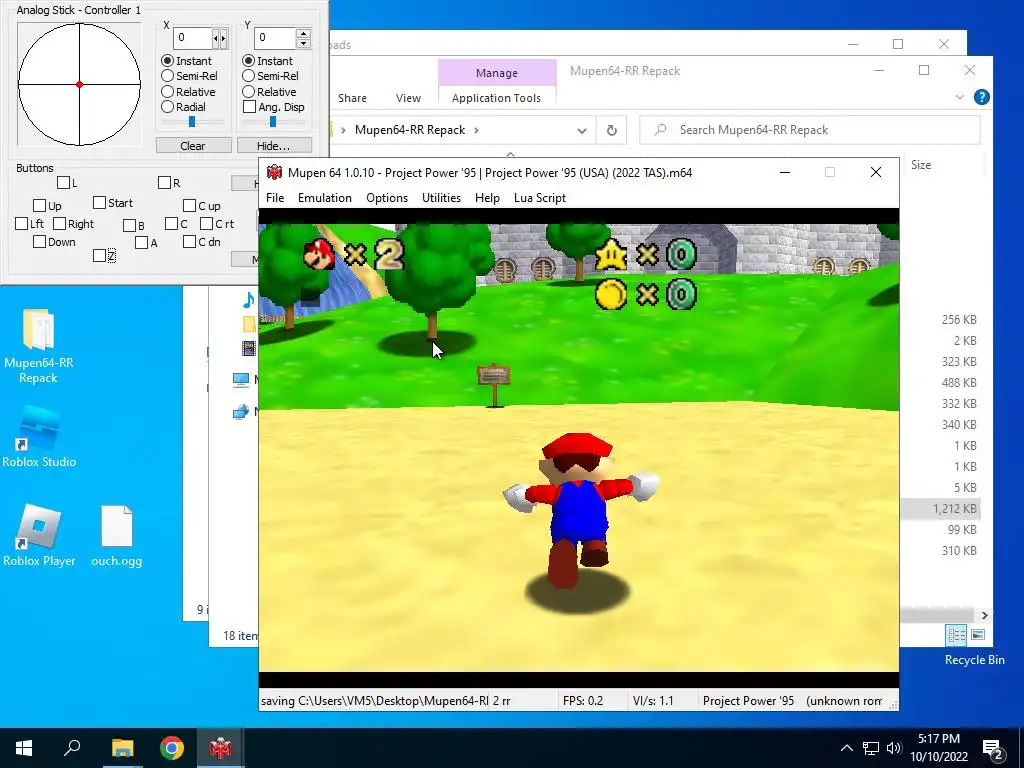Open the notification center icon
Image resolution: width=1024 pixels, height=768 pixels.
(993, 750)
